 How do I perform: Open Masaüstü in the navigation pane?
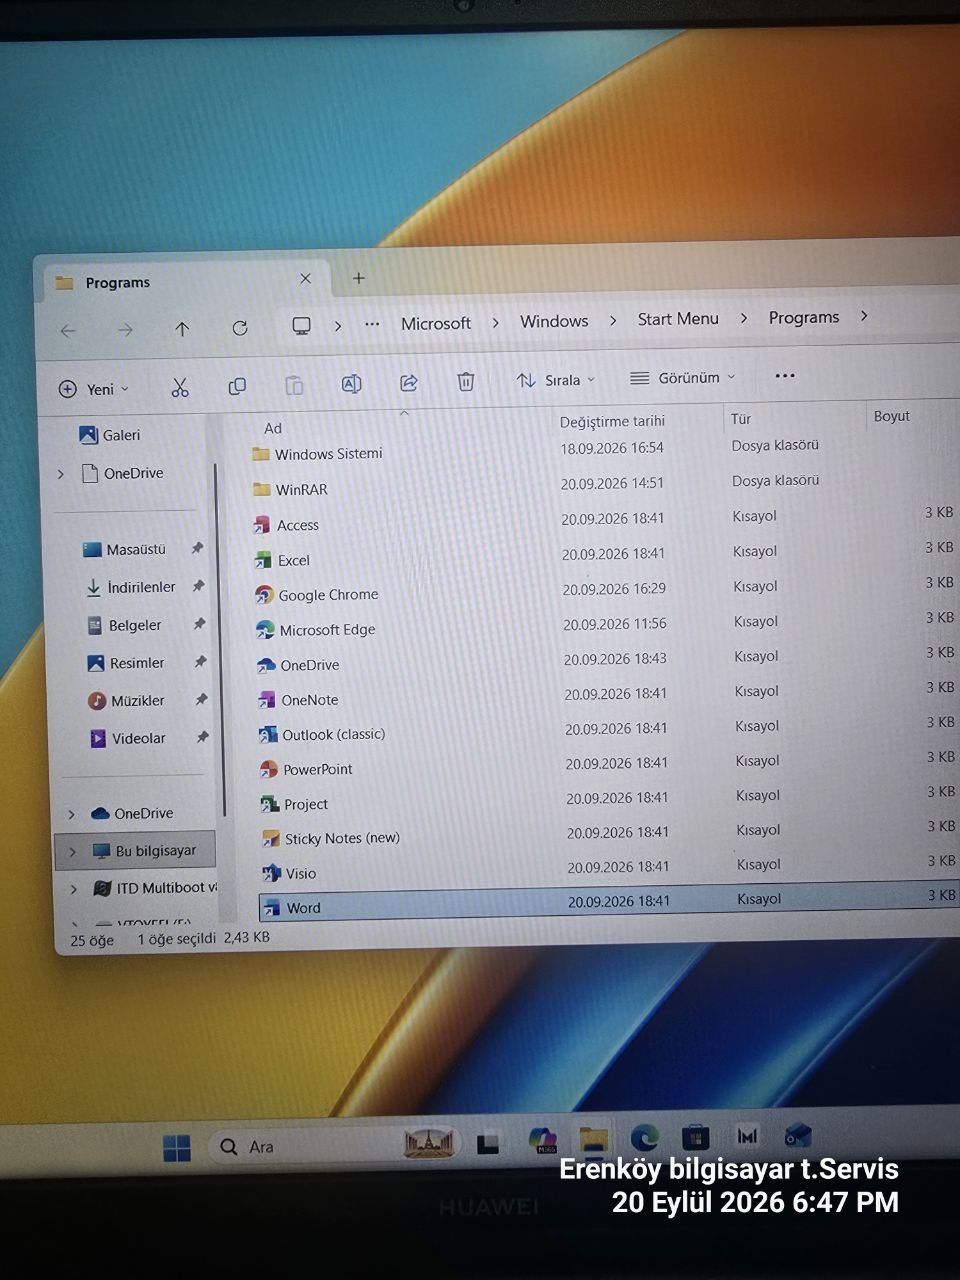click(124, 549)
